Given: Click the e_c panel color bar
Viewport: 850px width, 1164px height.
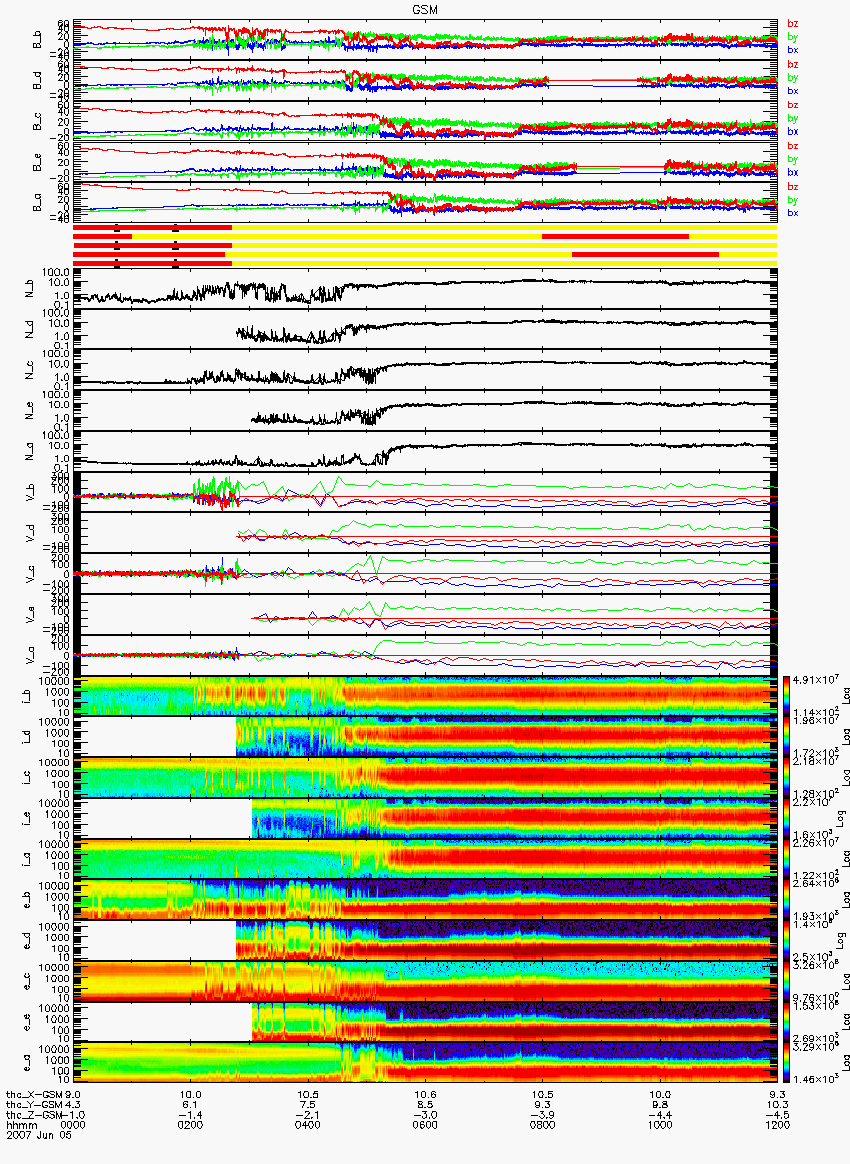Looking at the screenshot, I should (x=786, y=981).
